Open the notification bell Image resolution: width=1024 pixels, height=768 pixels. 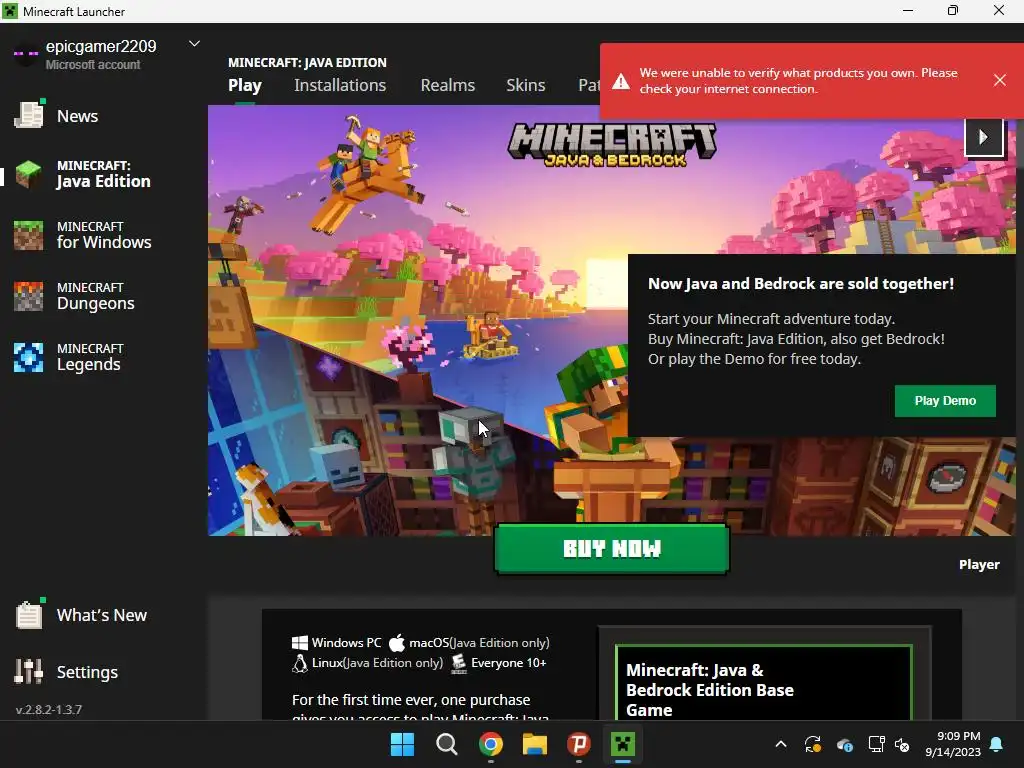pos(997,744)
